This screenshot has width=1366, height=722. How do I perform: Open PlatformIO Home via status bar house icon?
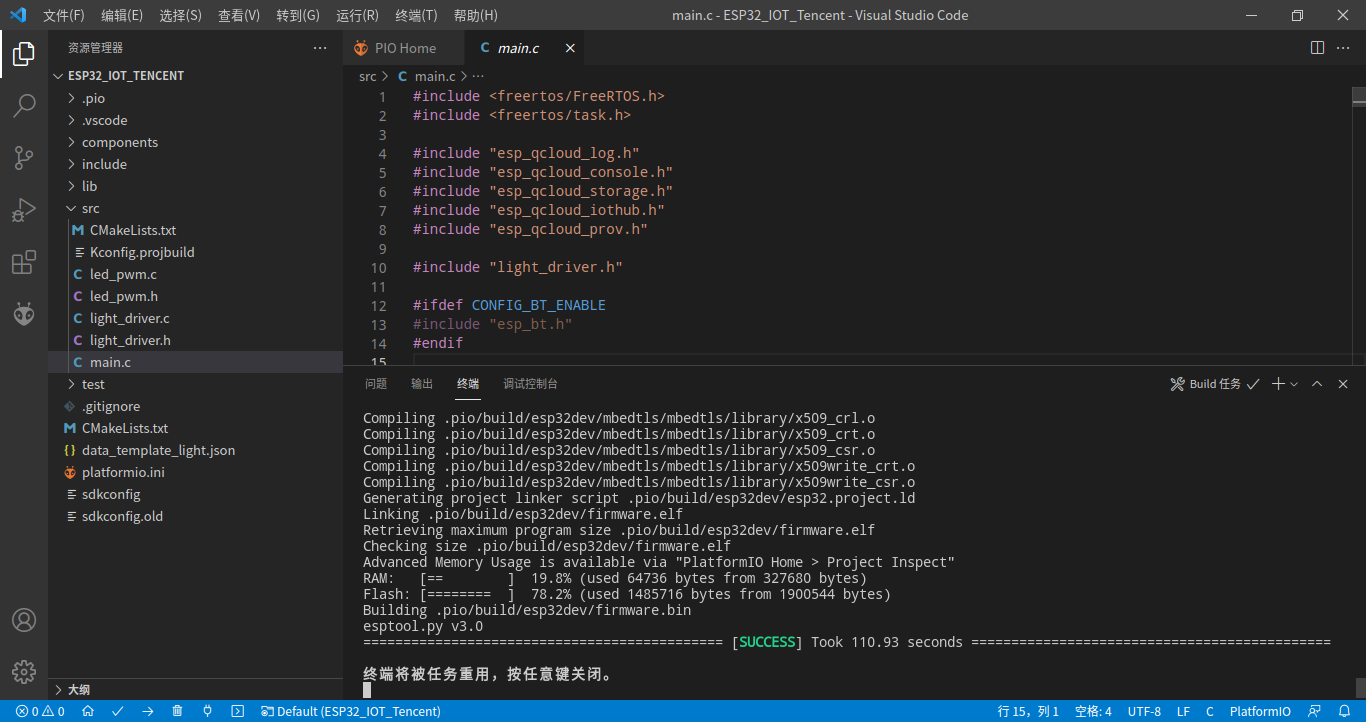click(x=87, y=711)
